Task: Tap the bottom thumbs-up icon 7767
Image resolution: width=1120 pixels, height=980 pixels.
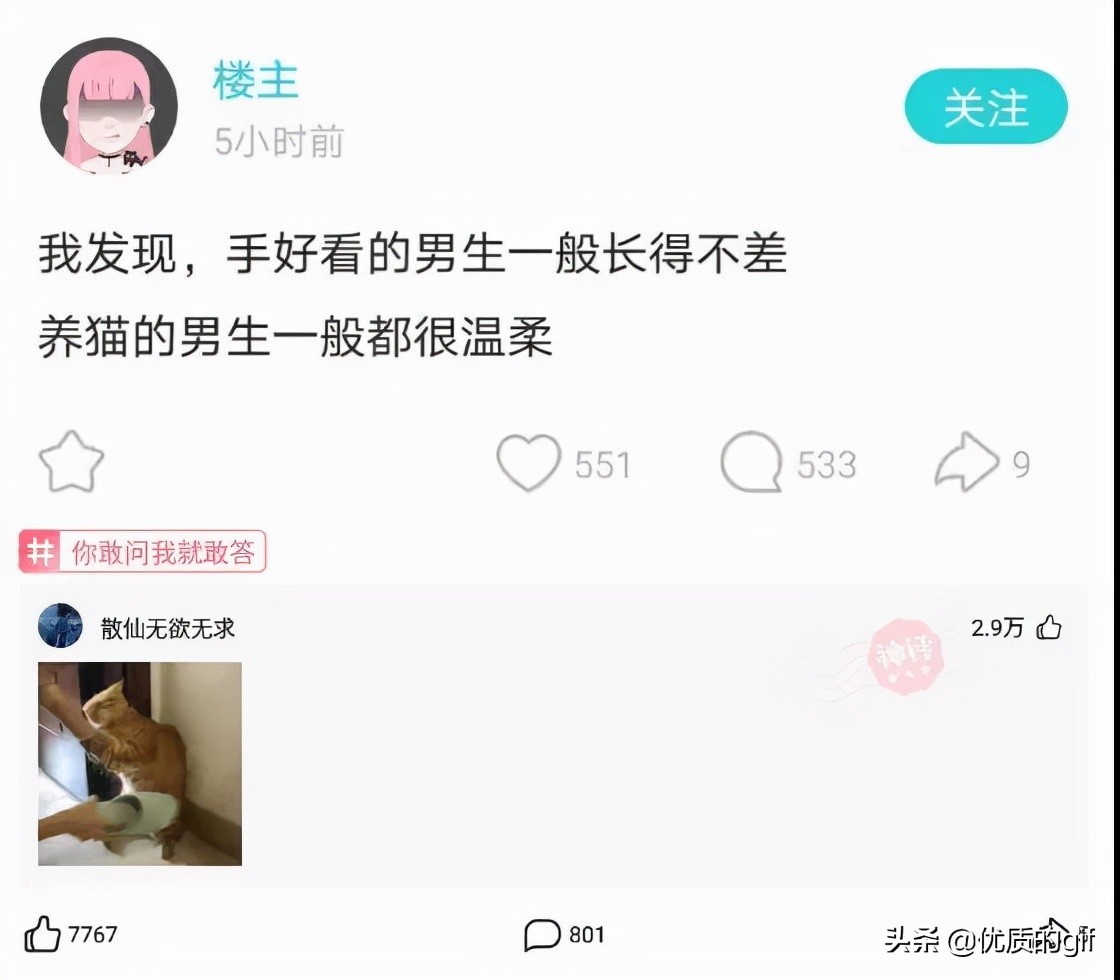Action: click(42, 934)
